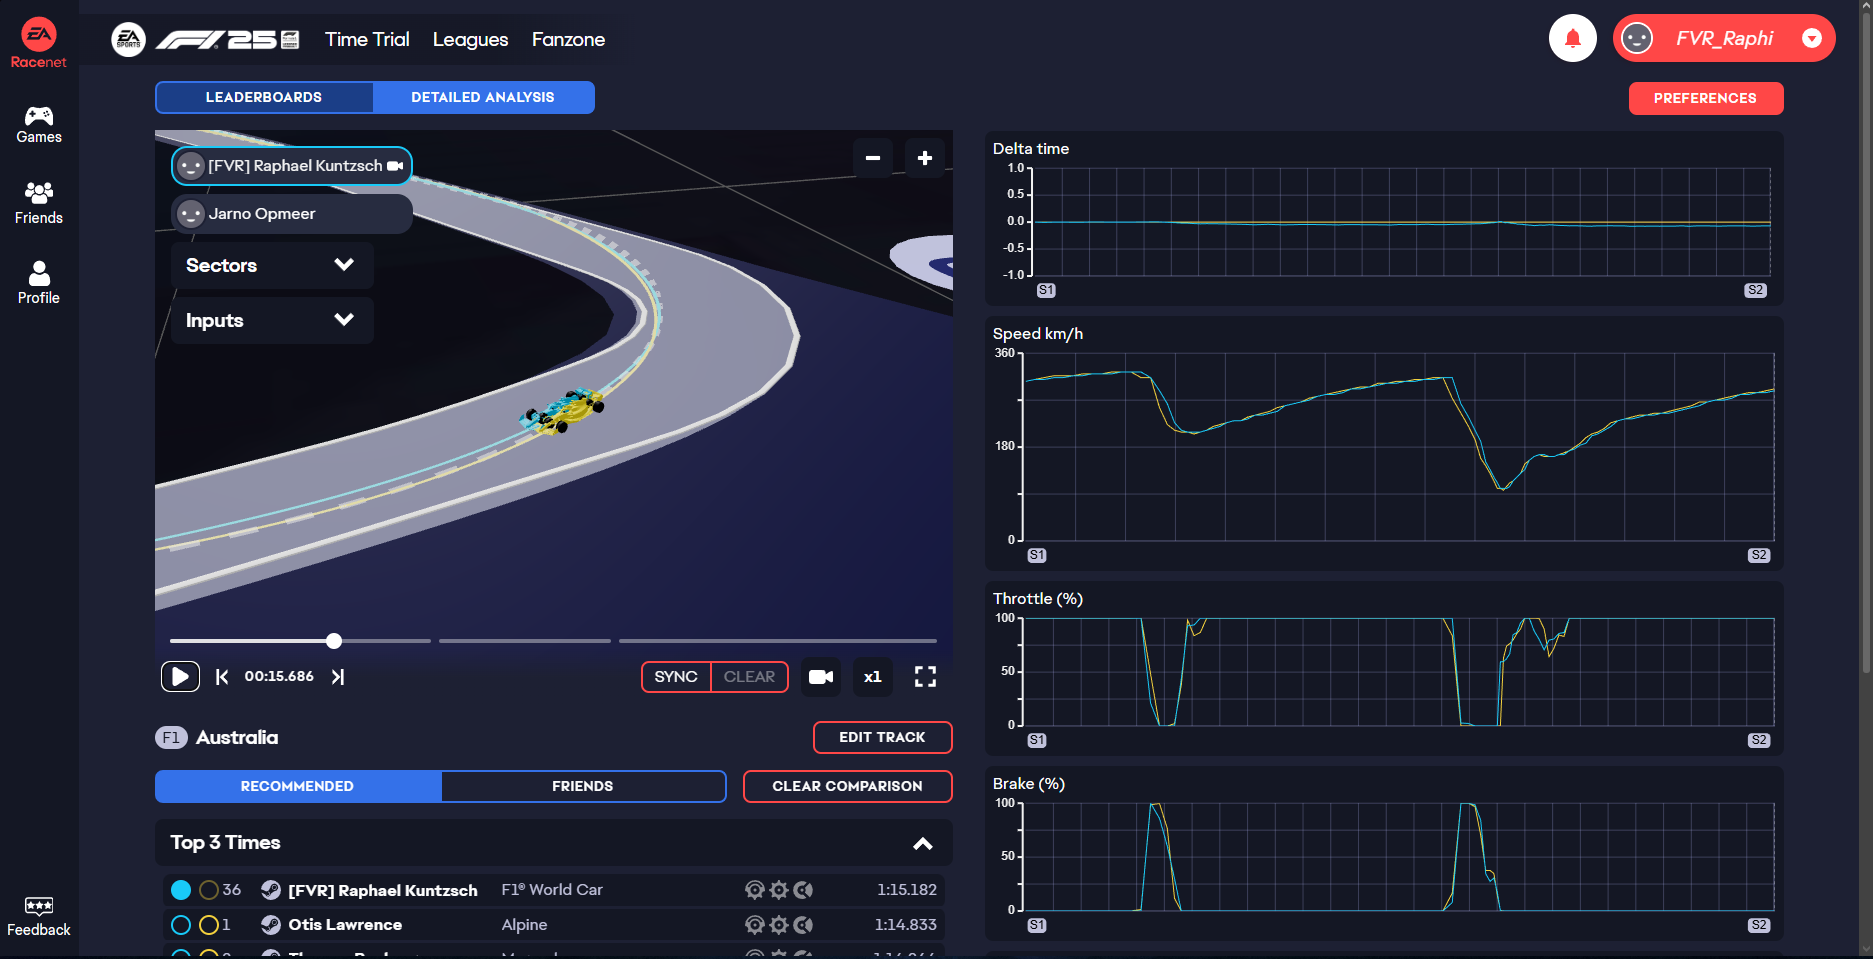Open the FVR_Raphi account dropdown arrow
Image resolution: width=1873 pixels, height=959 pixels.
point(1812,39)
